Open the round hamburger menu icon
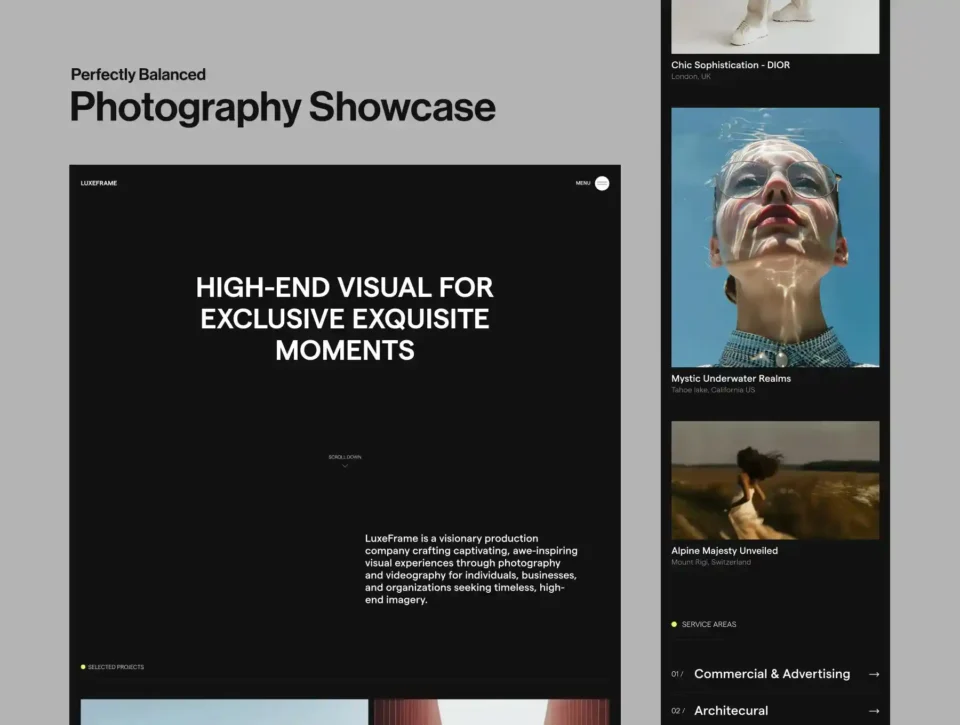Viewport: 960px width, 725px height. click(602, 183)
